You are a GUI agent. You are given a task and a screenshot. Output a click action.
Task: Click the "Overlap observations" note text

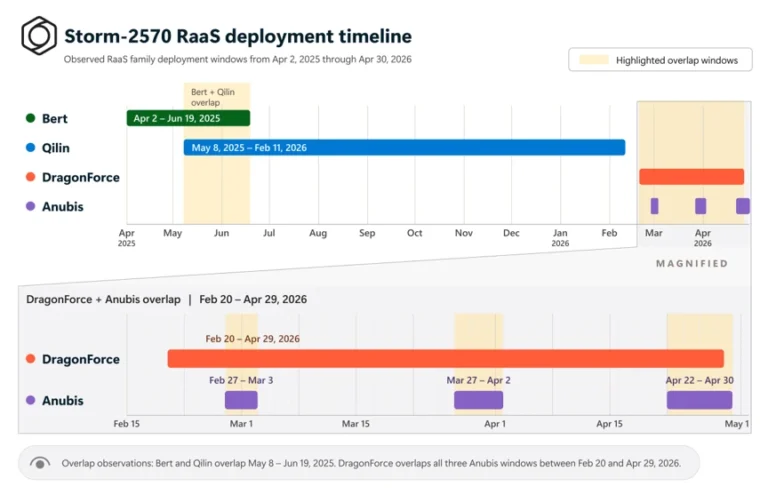371,463
